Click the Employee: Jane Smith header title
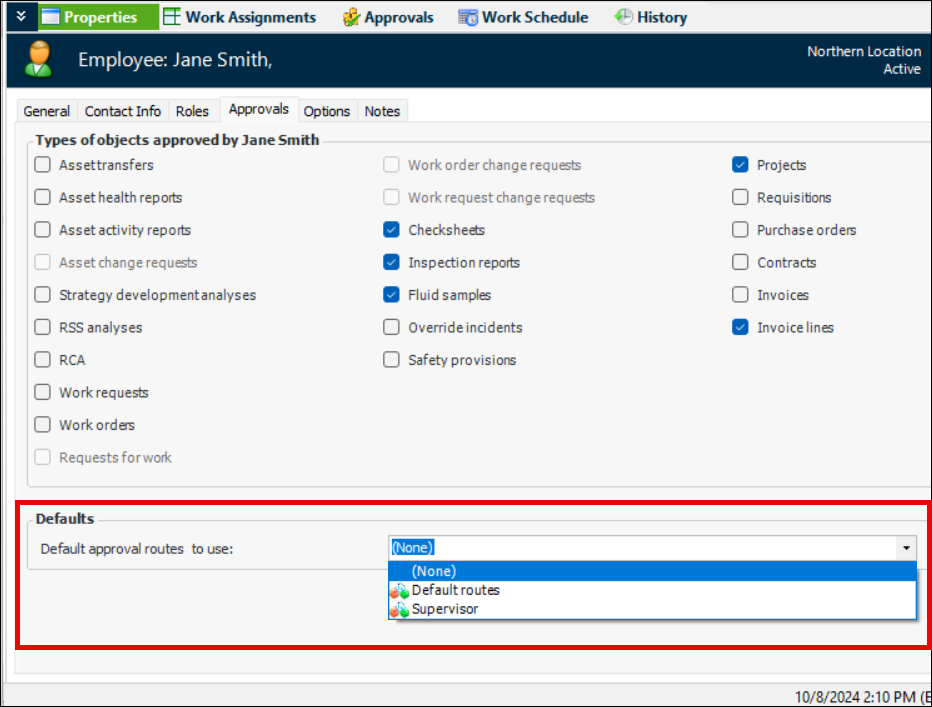 (175, 59)
